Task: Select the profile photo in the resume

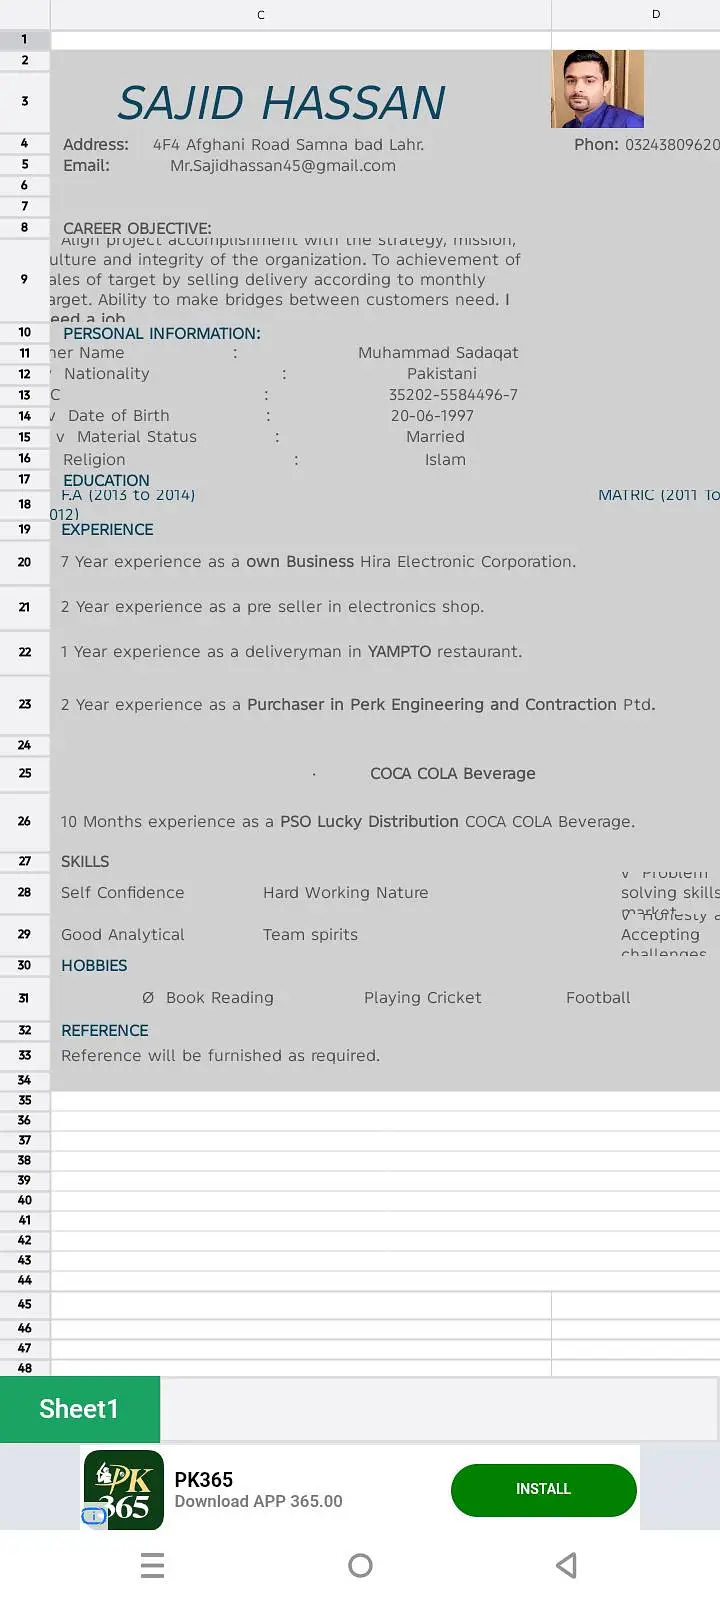Action: (x=597, y=89)
